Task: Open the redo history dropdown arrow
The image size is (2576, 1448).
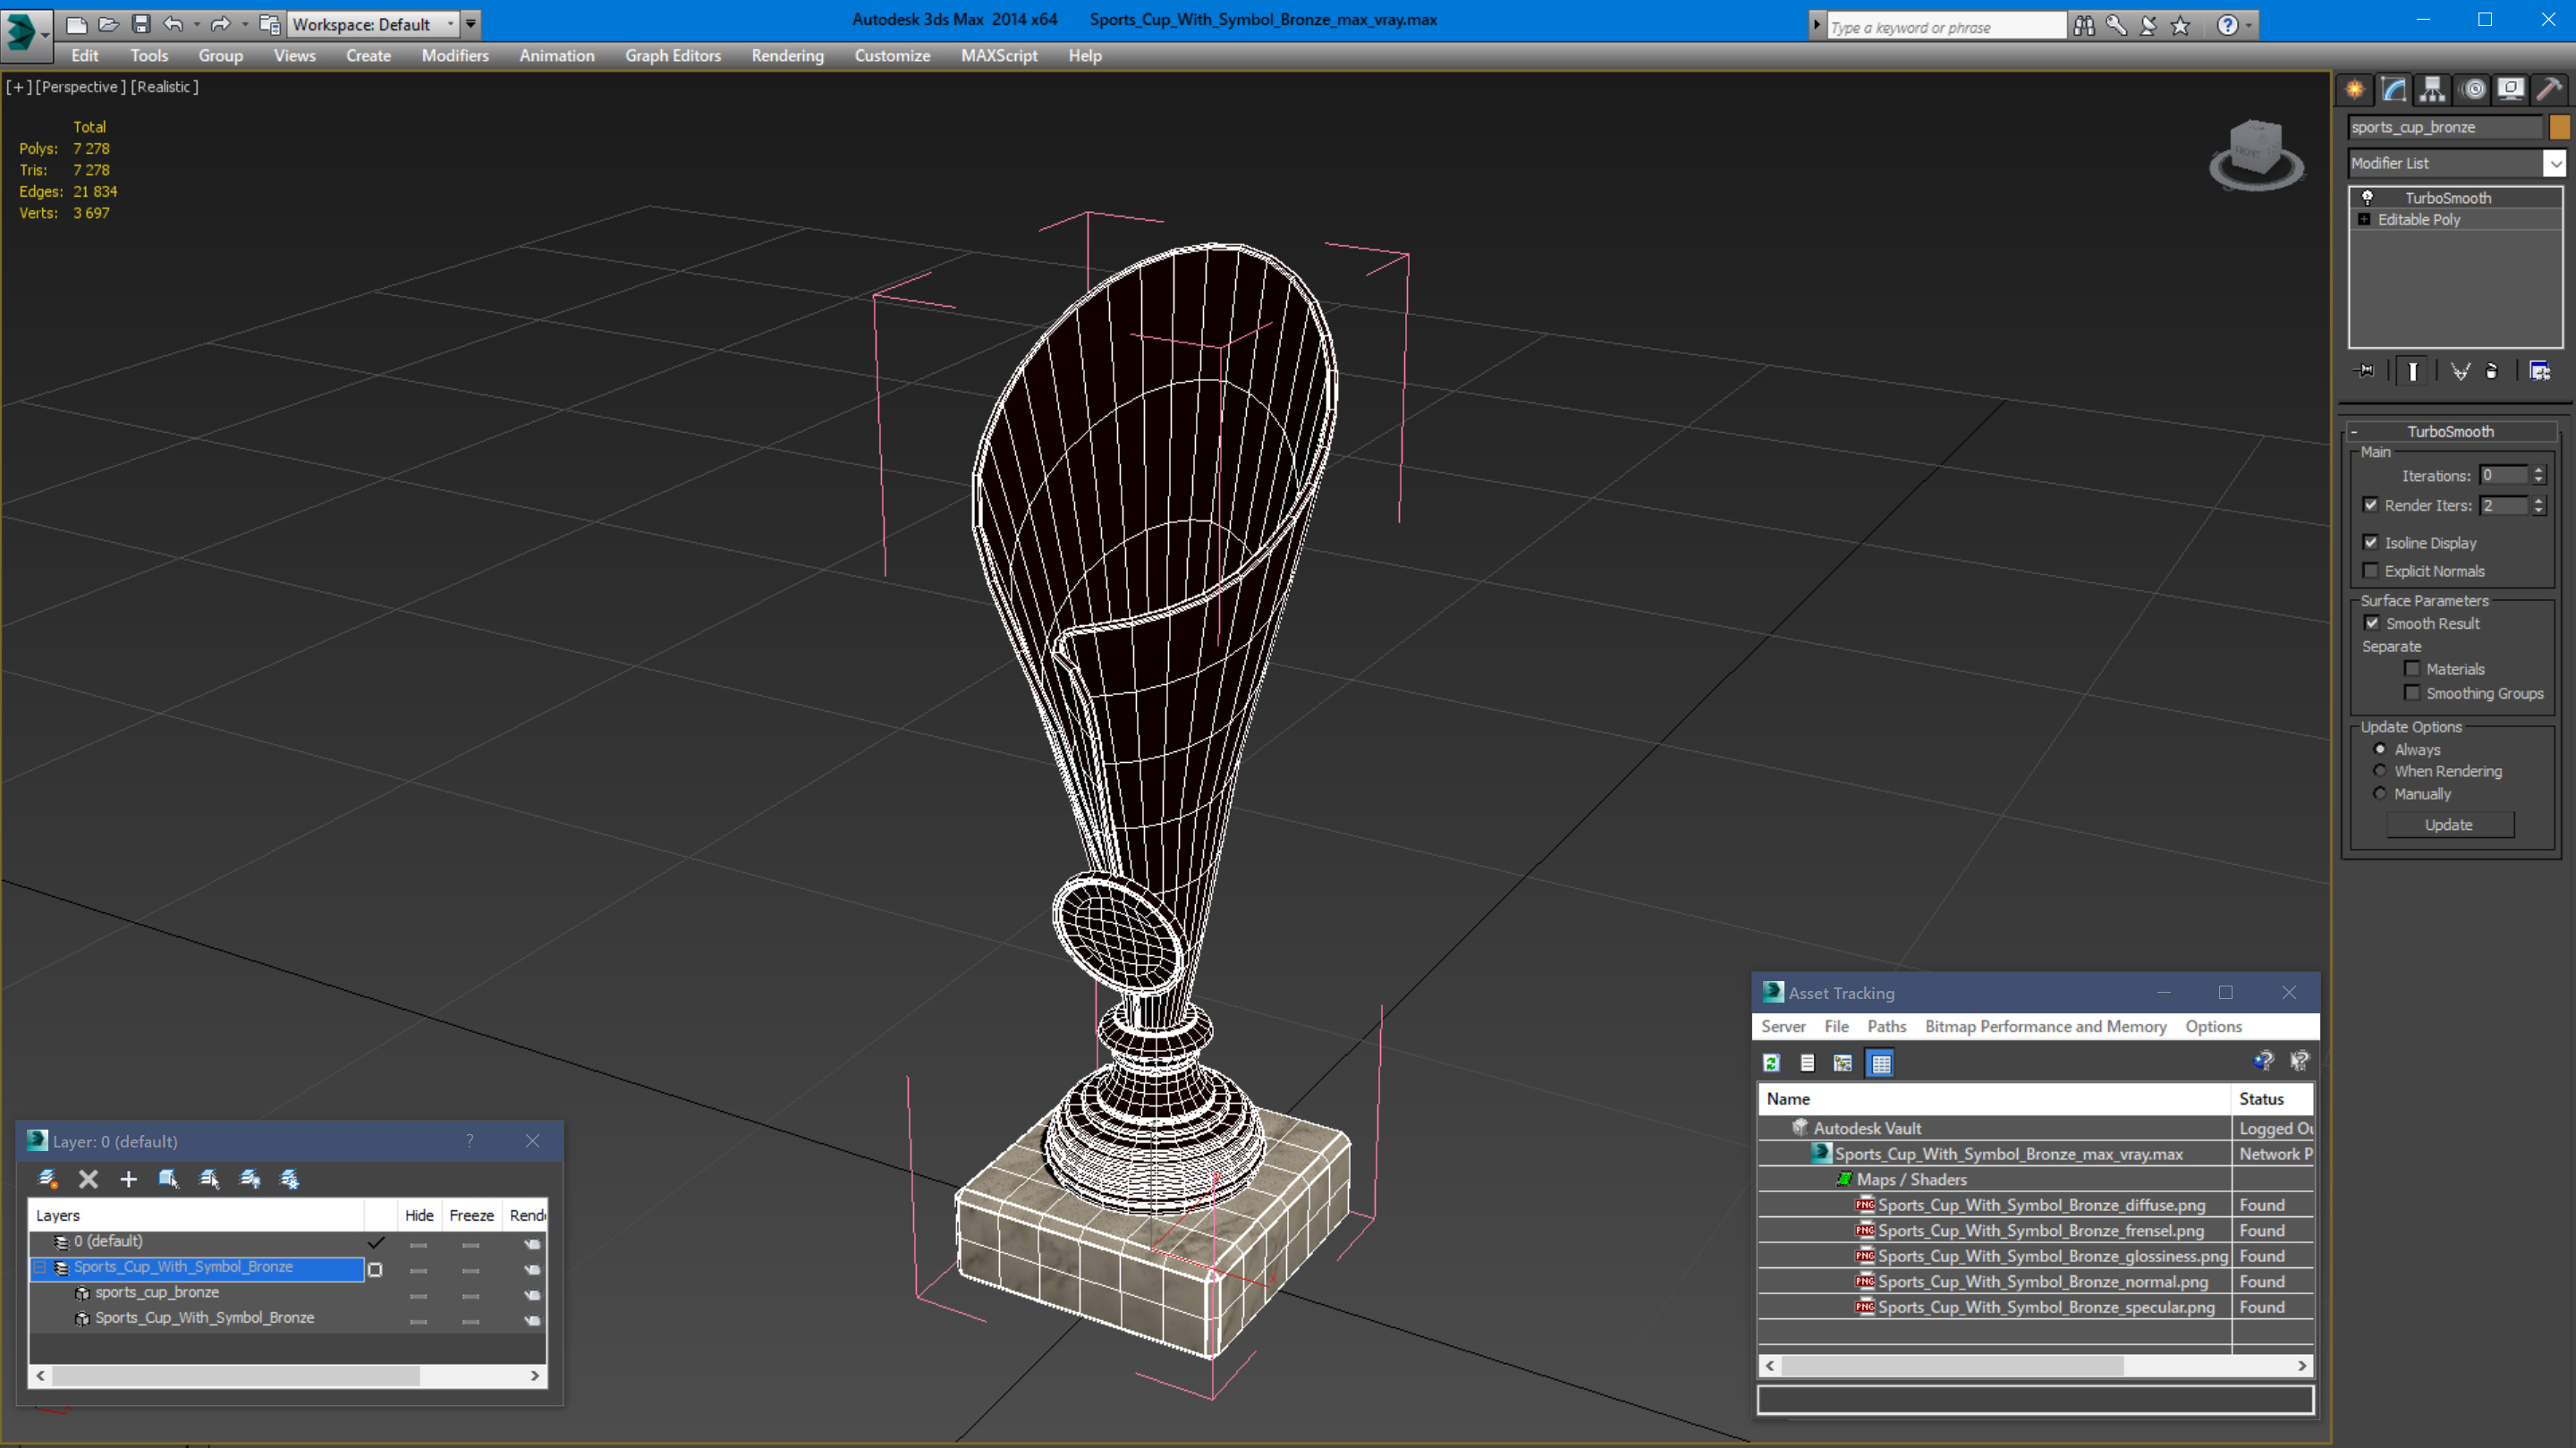Action: [245, 24]
